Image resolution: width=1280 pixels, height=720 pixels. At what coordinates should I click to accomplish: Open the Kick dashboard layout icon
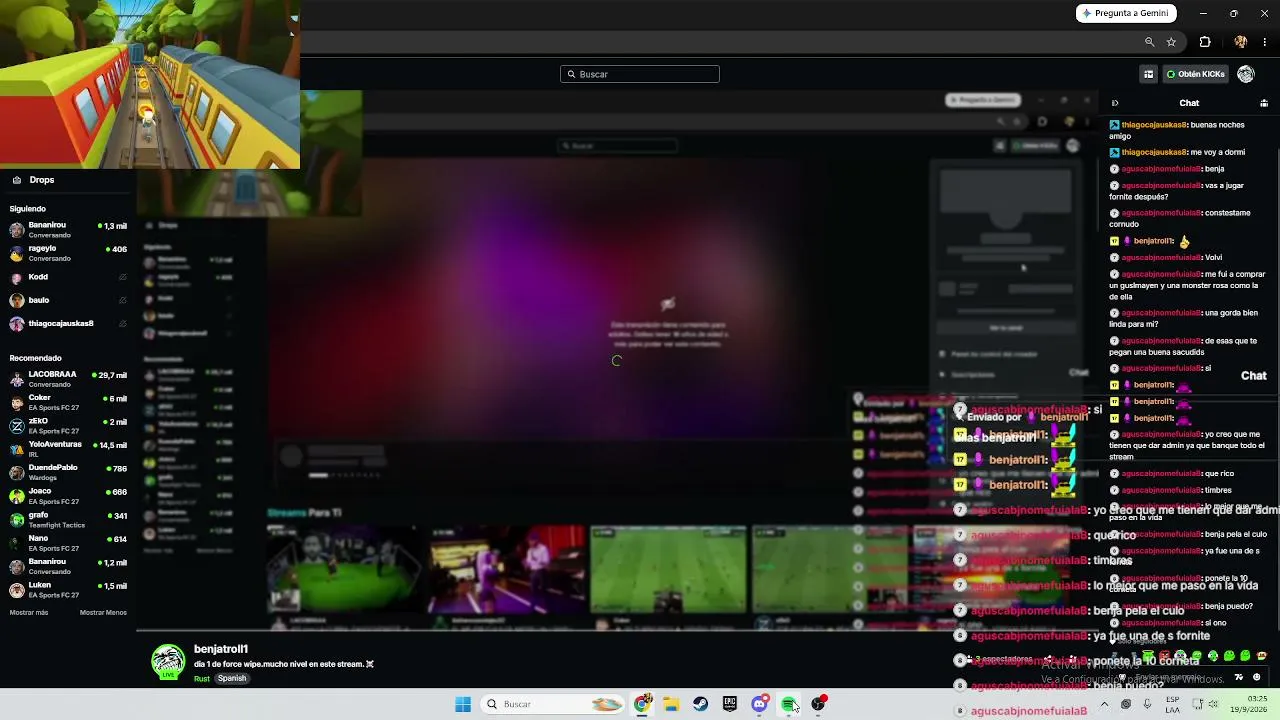tap(1149, 74)
